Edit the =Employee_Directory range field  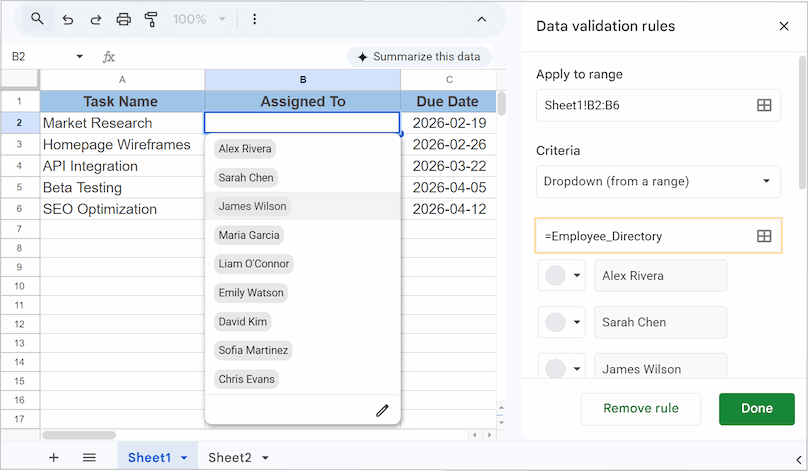[x=658, y=236]
